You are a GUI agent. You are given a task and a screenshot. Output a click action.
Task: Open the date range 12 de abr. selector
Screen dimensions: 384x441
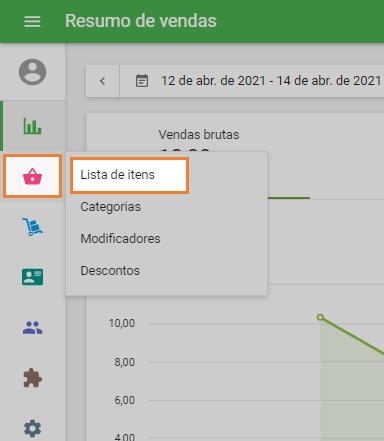271,81
